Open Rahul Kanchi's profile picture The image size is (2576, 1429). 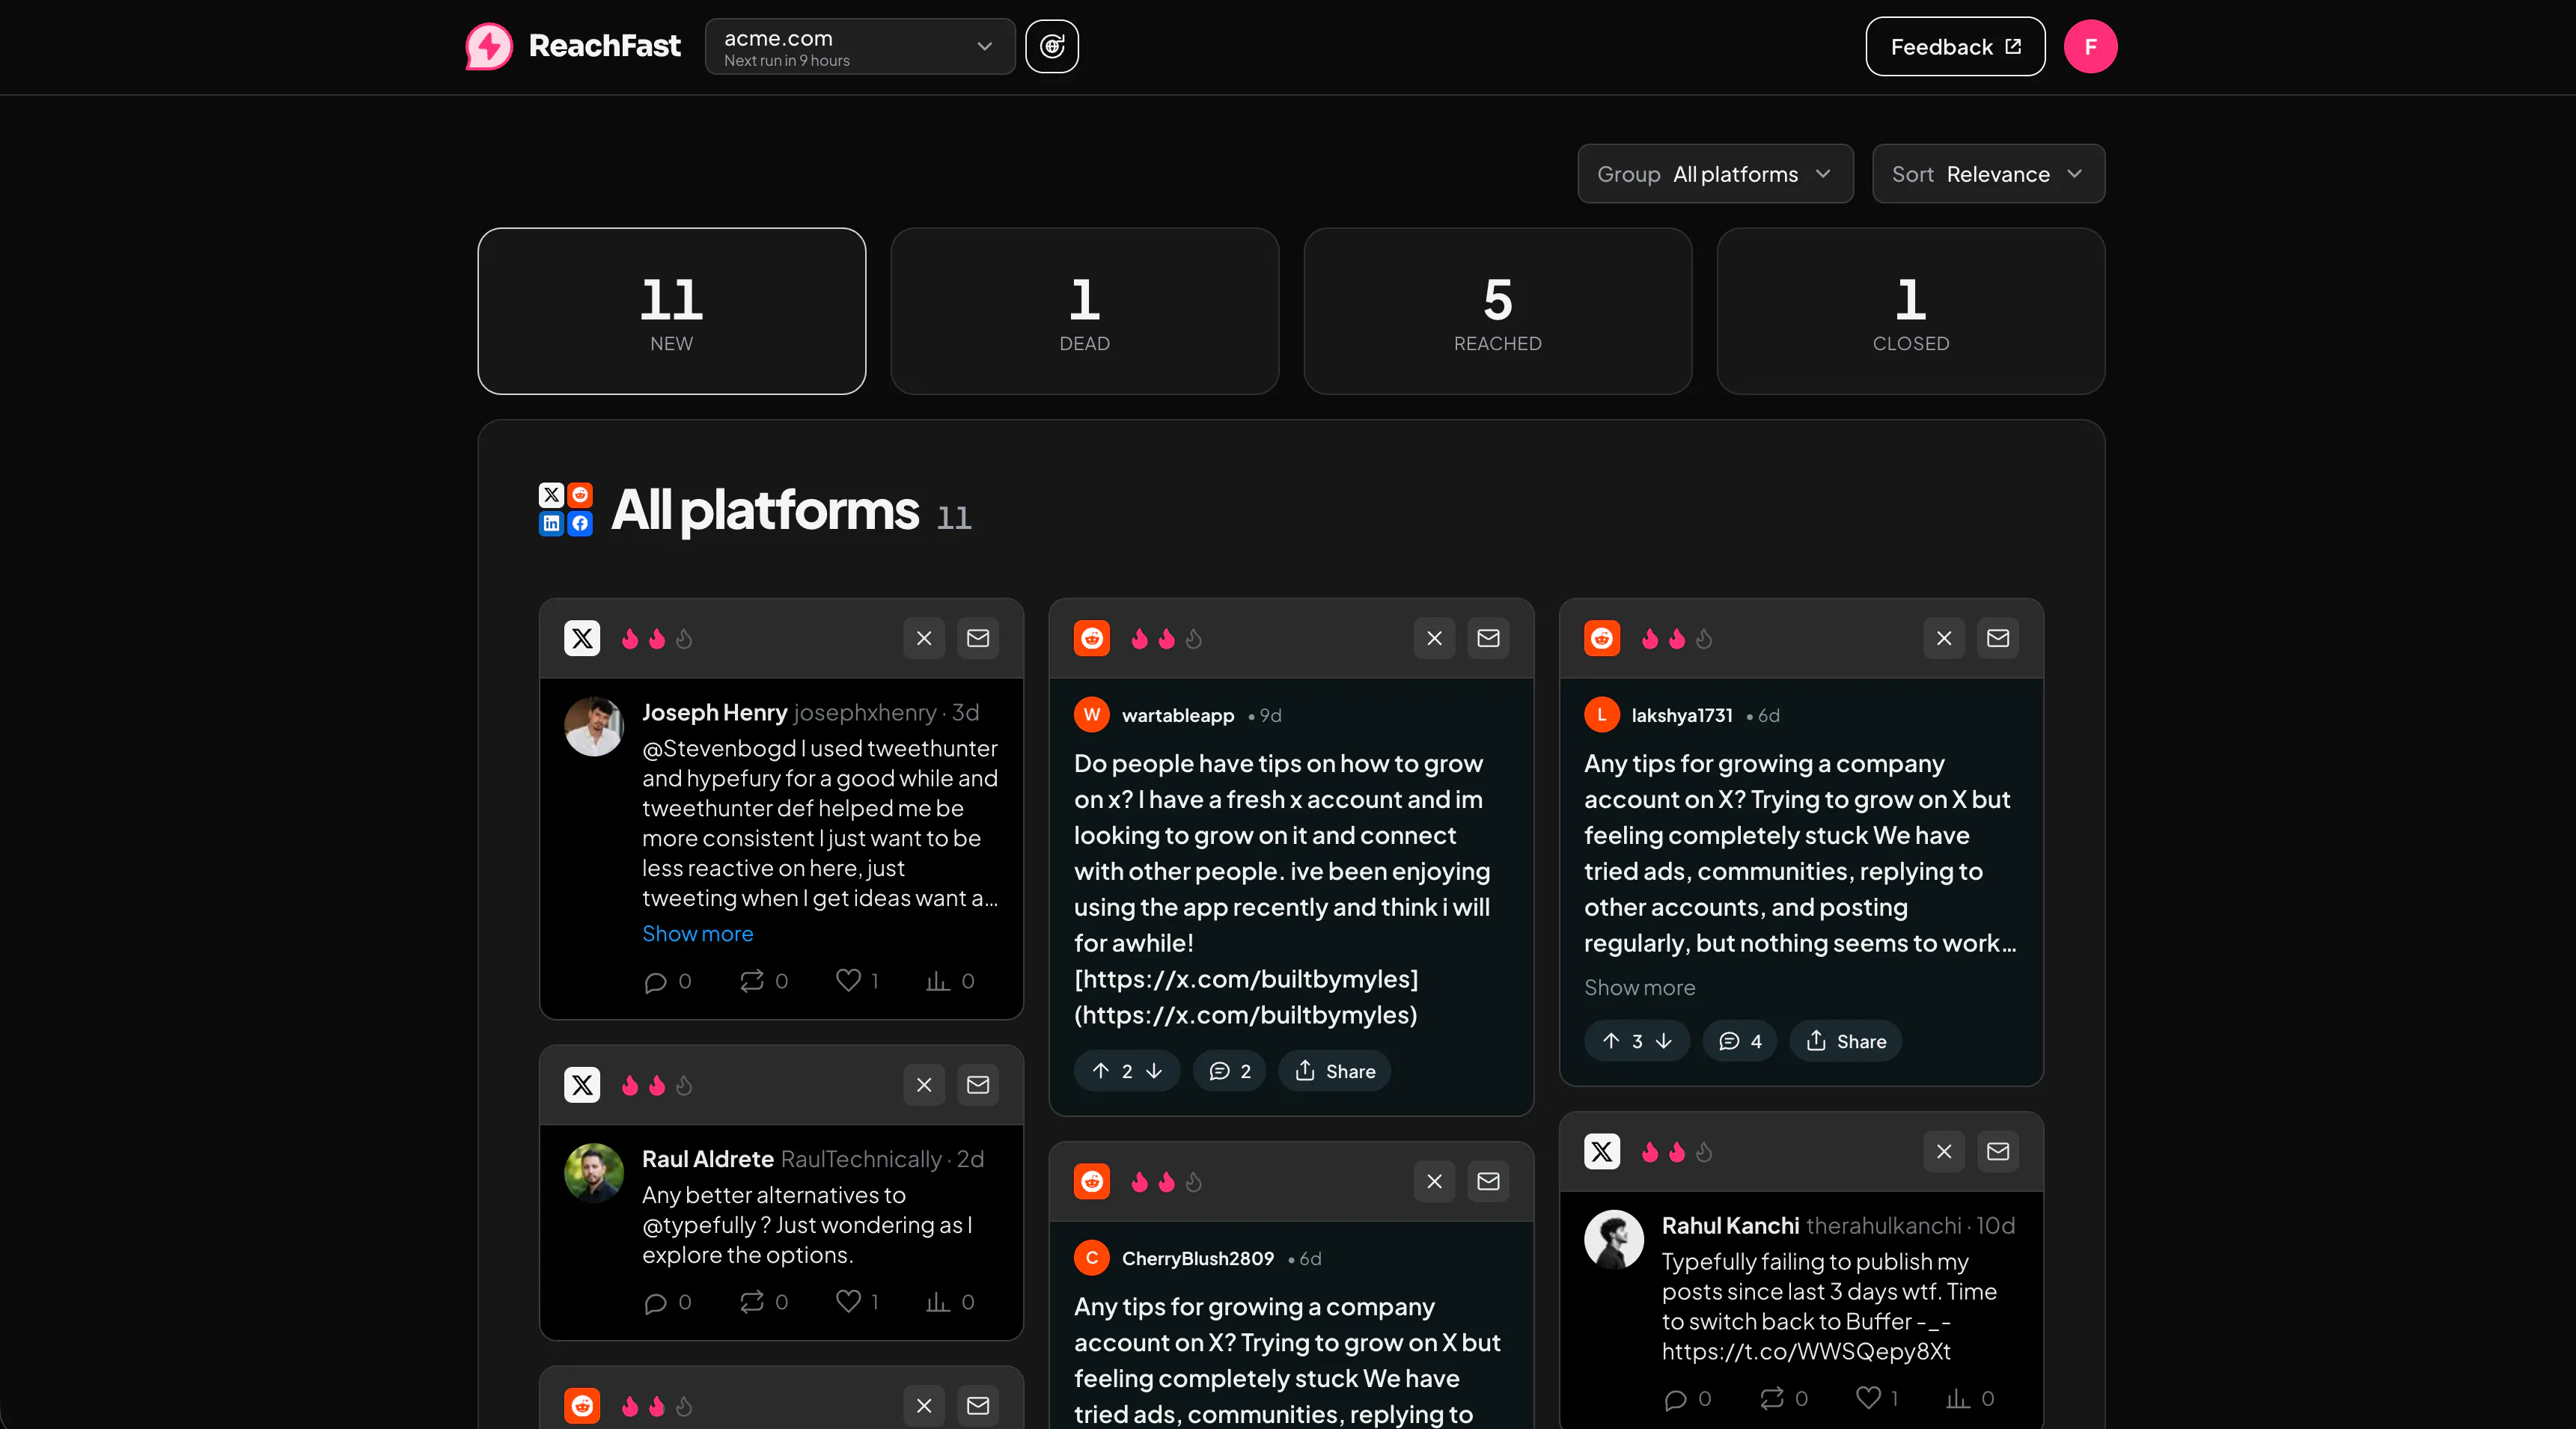[1614, 1240]
